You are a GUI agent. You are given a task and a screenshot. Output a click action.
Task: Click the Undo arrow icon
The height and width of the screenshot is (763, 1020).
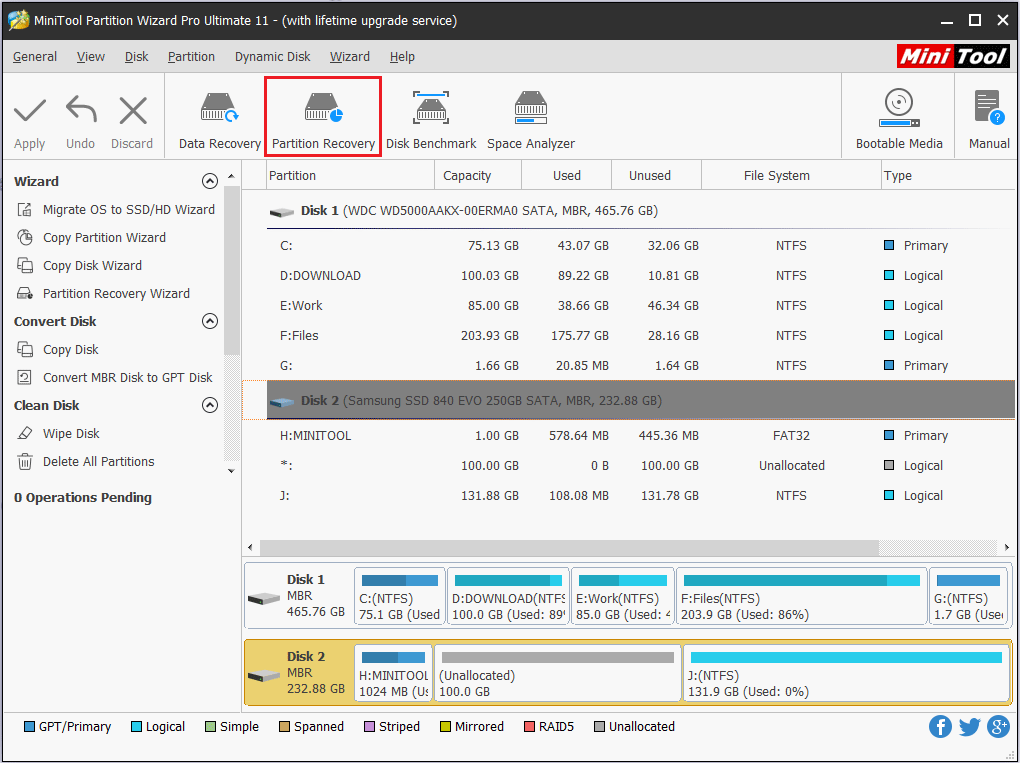(x=81, y=109)
